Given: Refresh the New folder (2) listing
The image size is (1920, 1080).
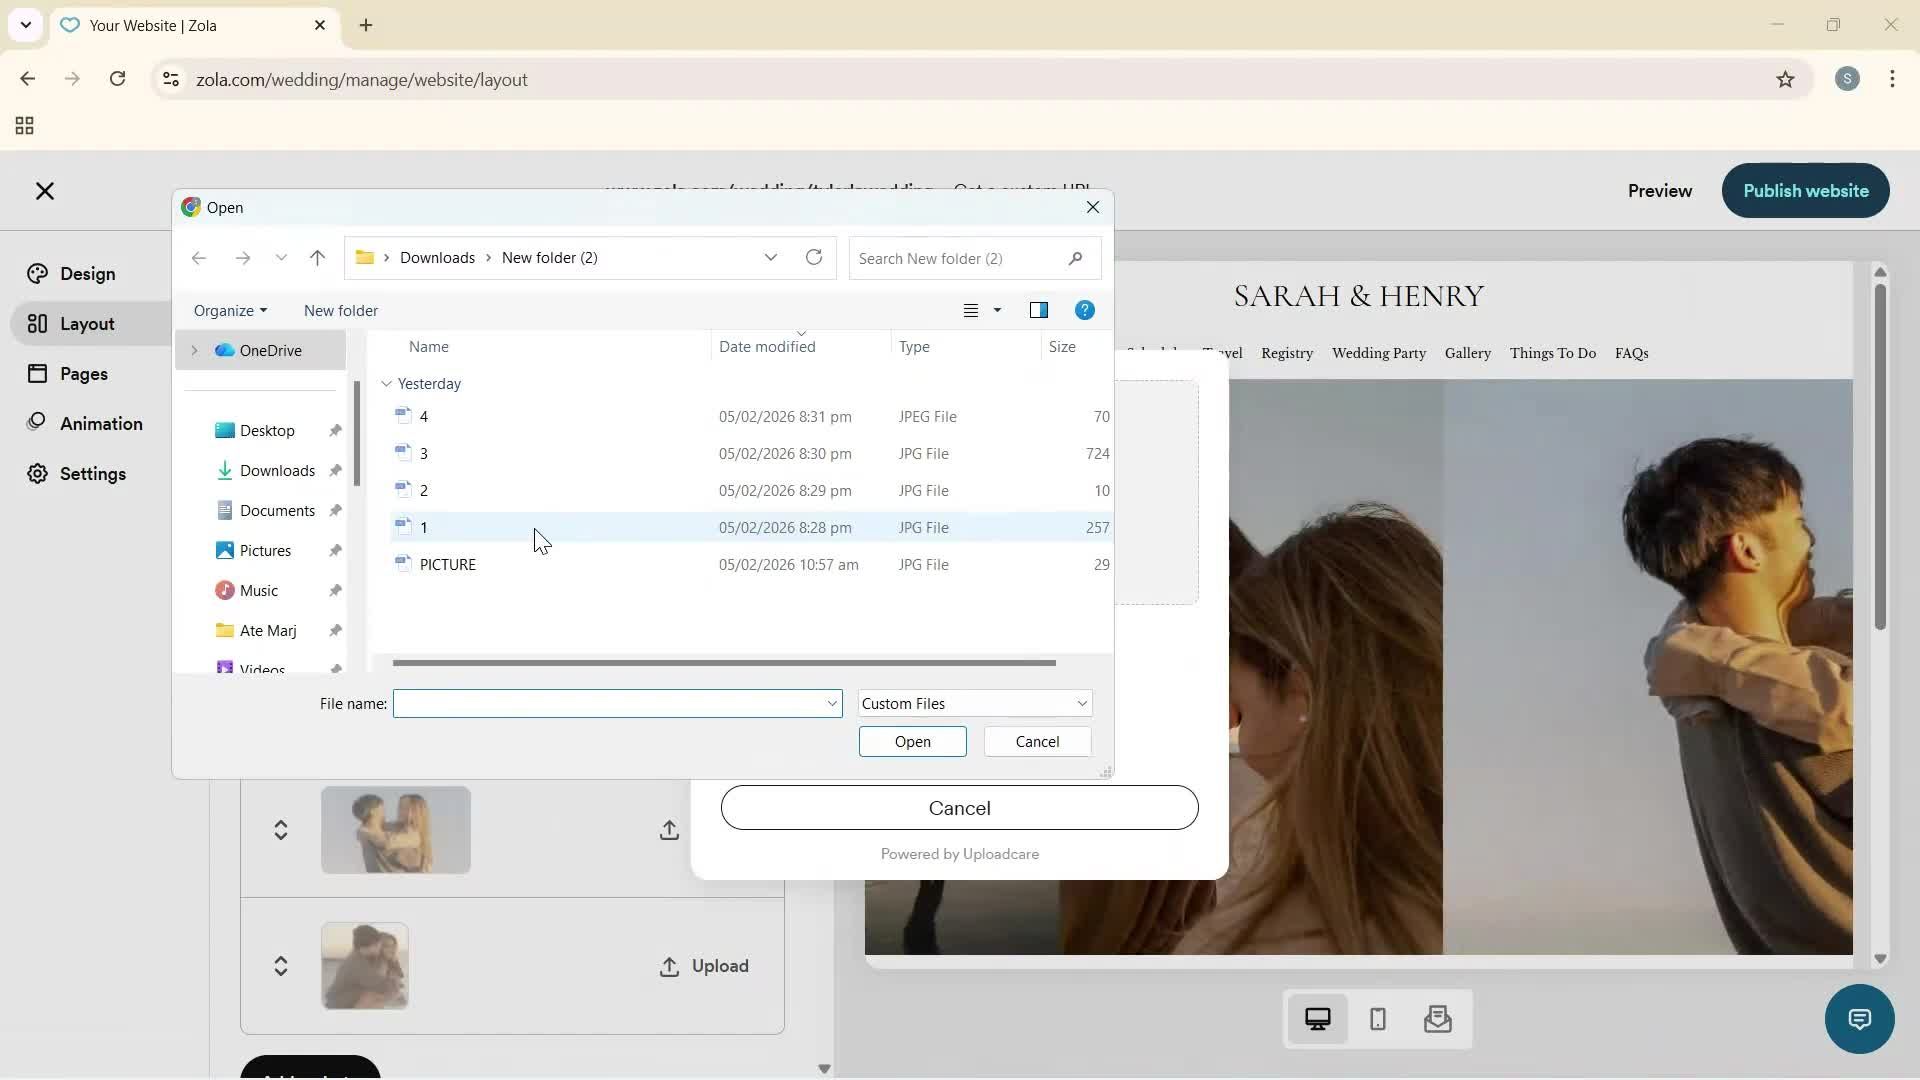Looking at the screenshot, I should tap(813, 257).
